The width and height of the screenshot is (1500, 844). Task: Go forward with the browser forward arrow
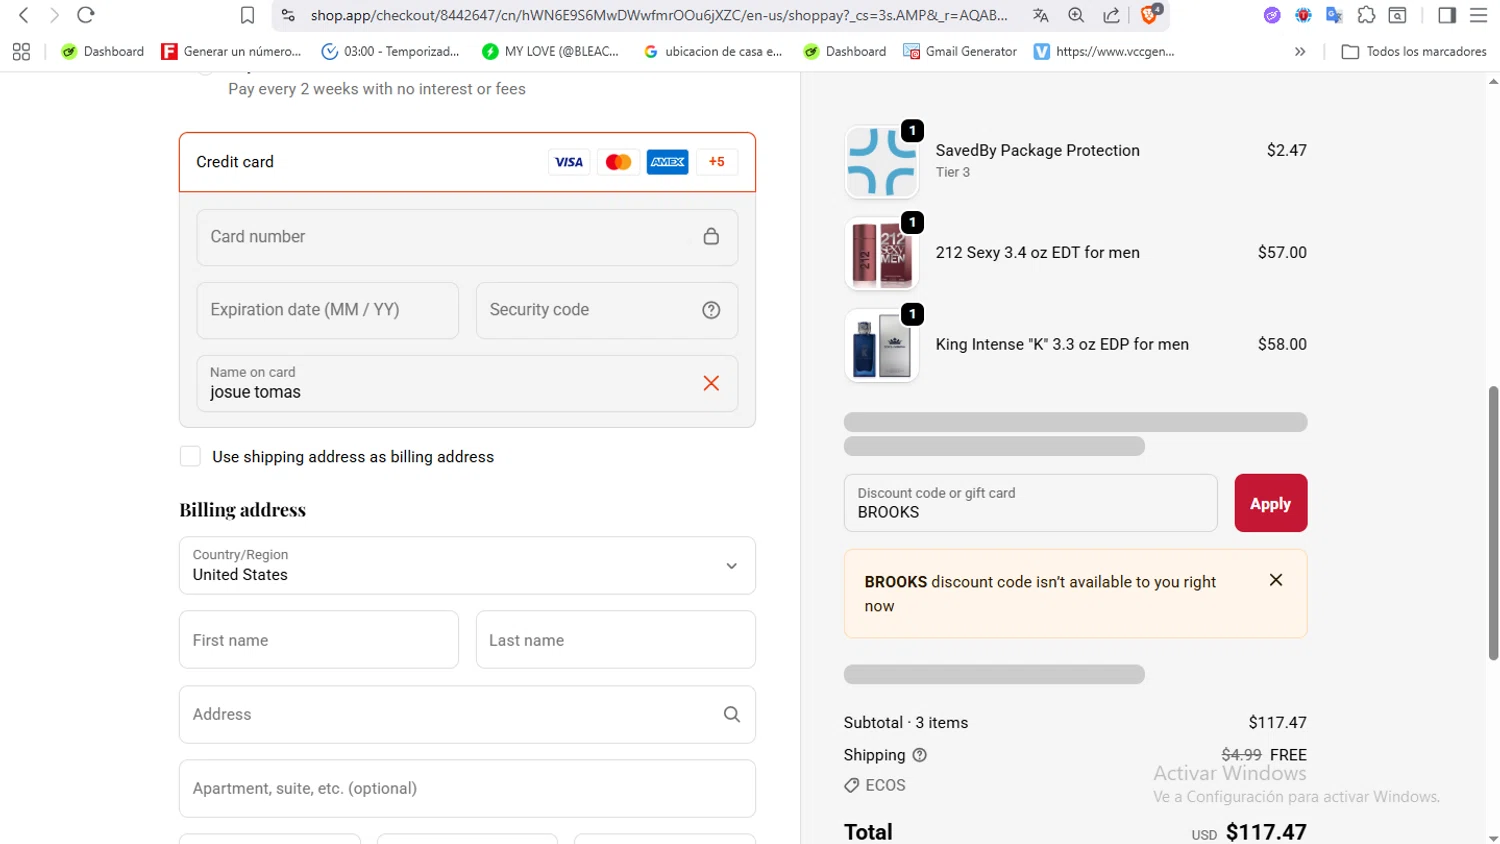54,15
